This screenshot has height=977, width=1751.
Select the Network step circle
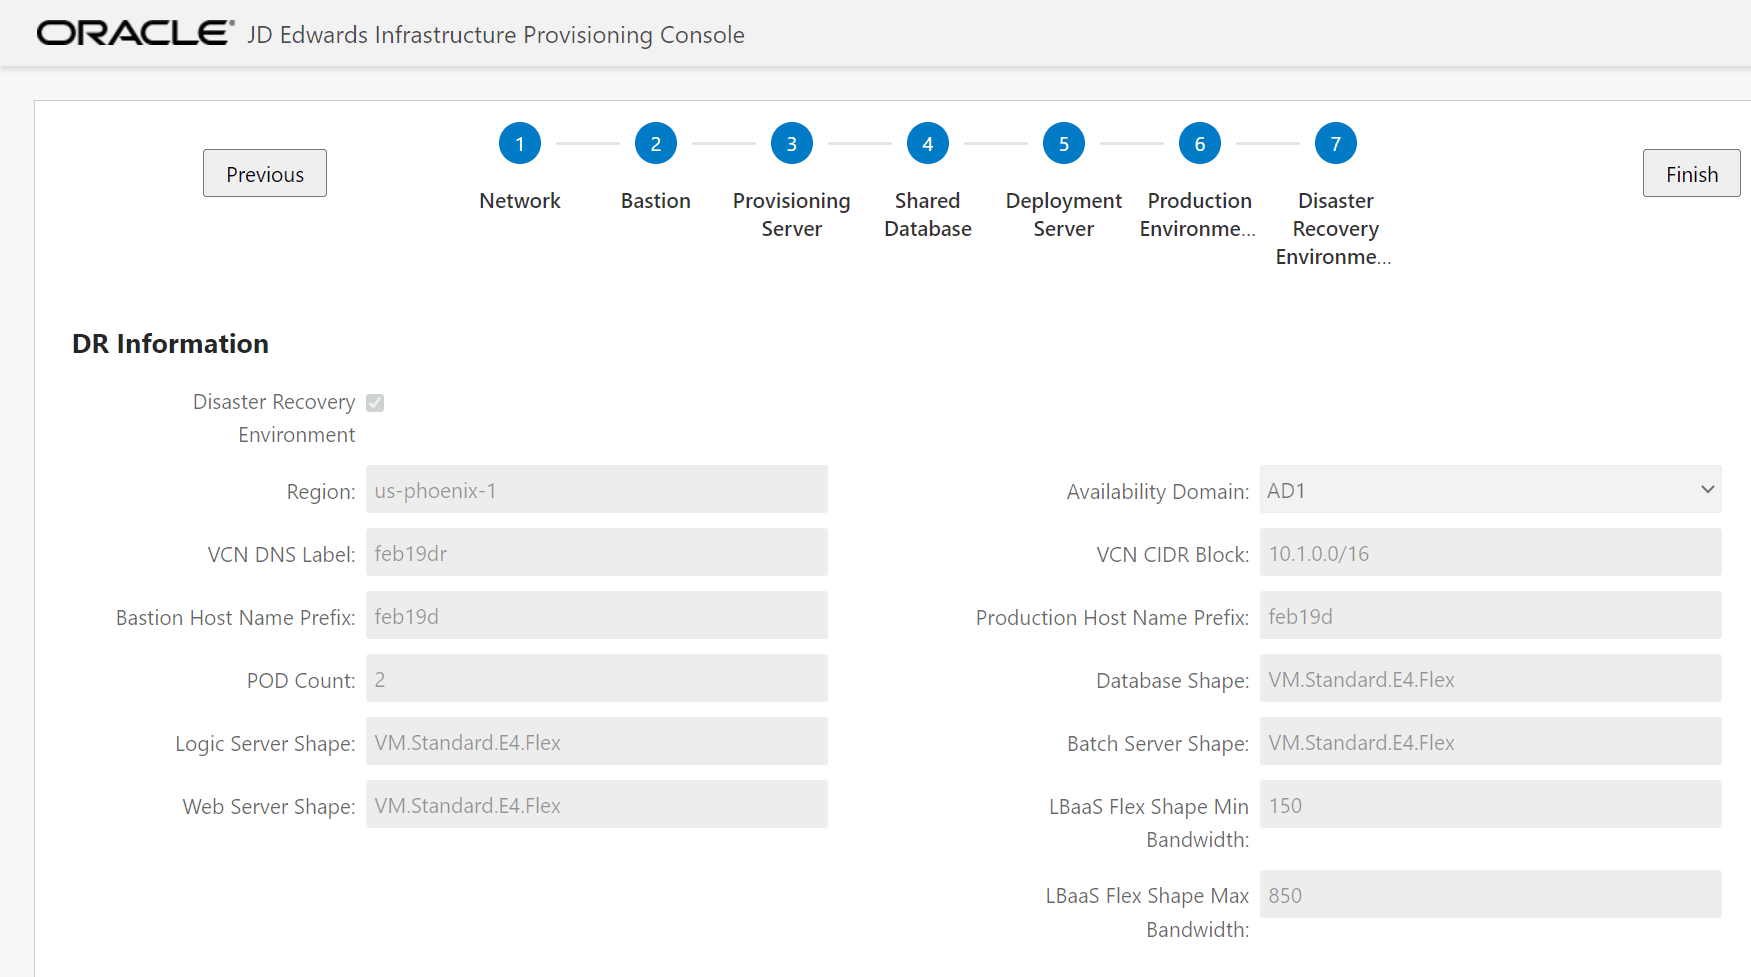tap(520, 143)
